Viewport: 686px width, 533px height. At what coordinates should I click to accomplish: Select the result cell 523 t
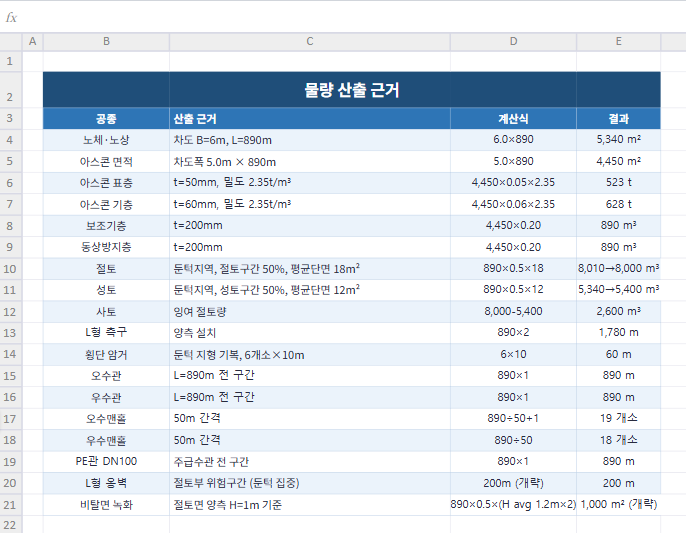pyautogui.click(x=618, y=183)
